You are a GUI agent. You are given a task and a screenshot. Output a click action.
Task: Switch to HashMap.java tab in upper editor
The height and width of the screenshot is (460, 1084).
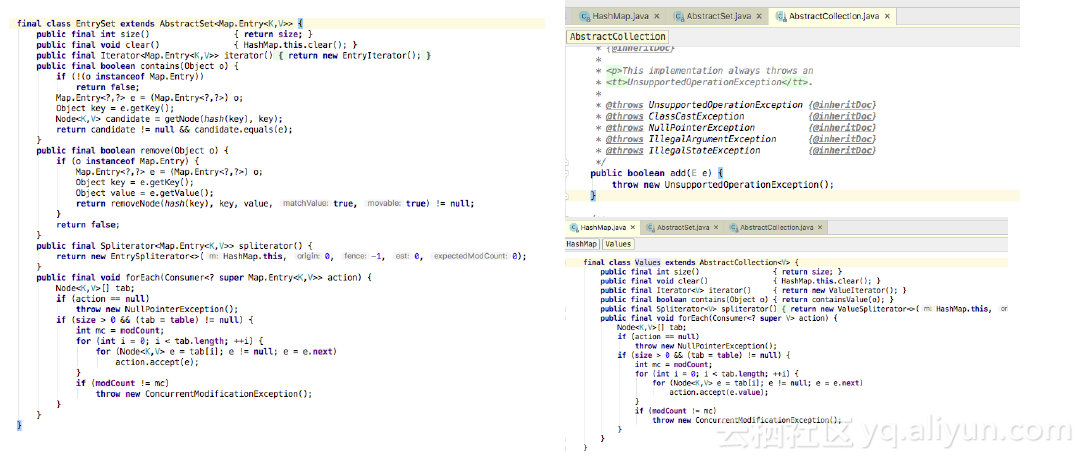[619, 15]
